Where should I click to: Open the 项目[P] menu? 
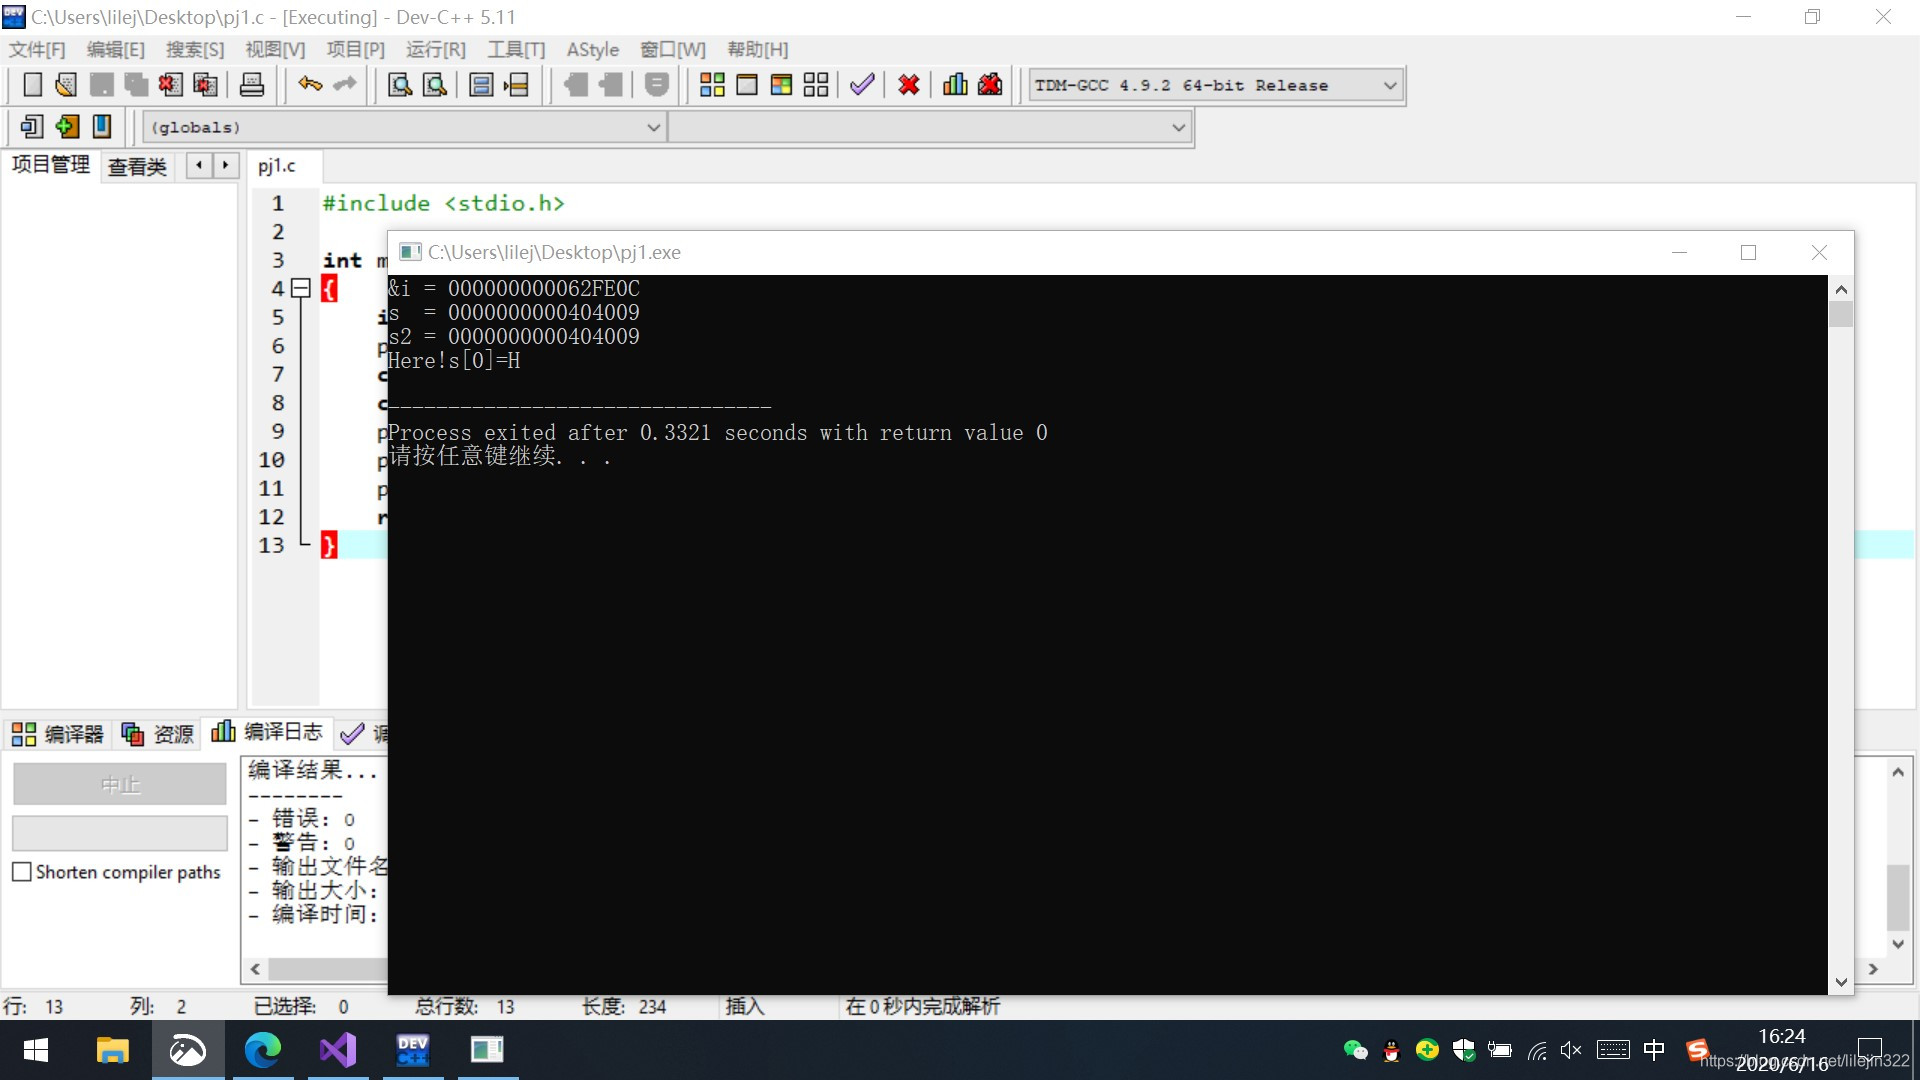(x=356, y=50)
